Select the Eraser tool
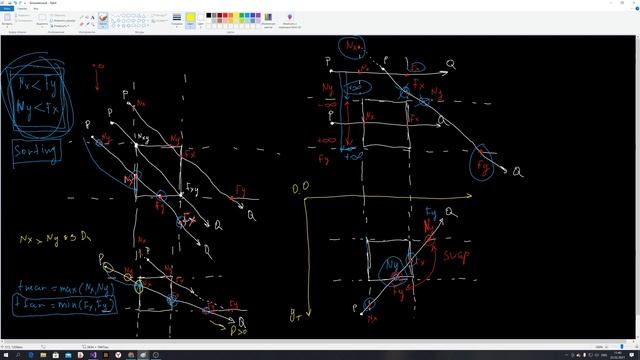This screenshot has height=360, width=640. point(81,24)
